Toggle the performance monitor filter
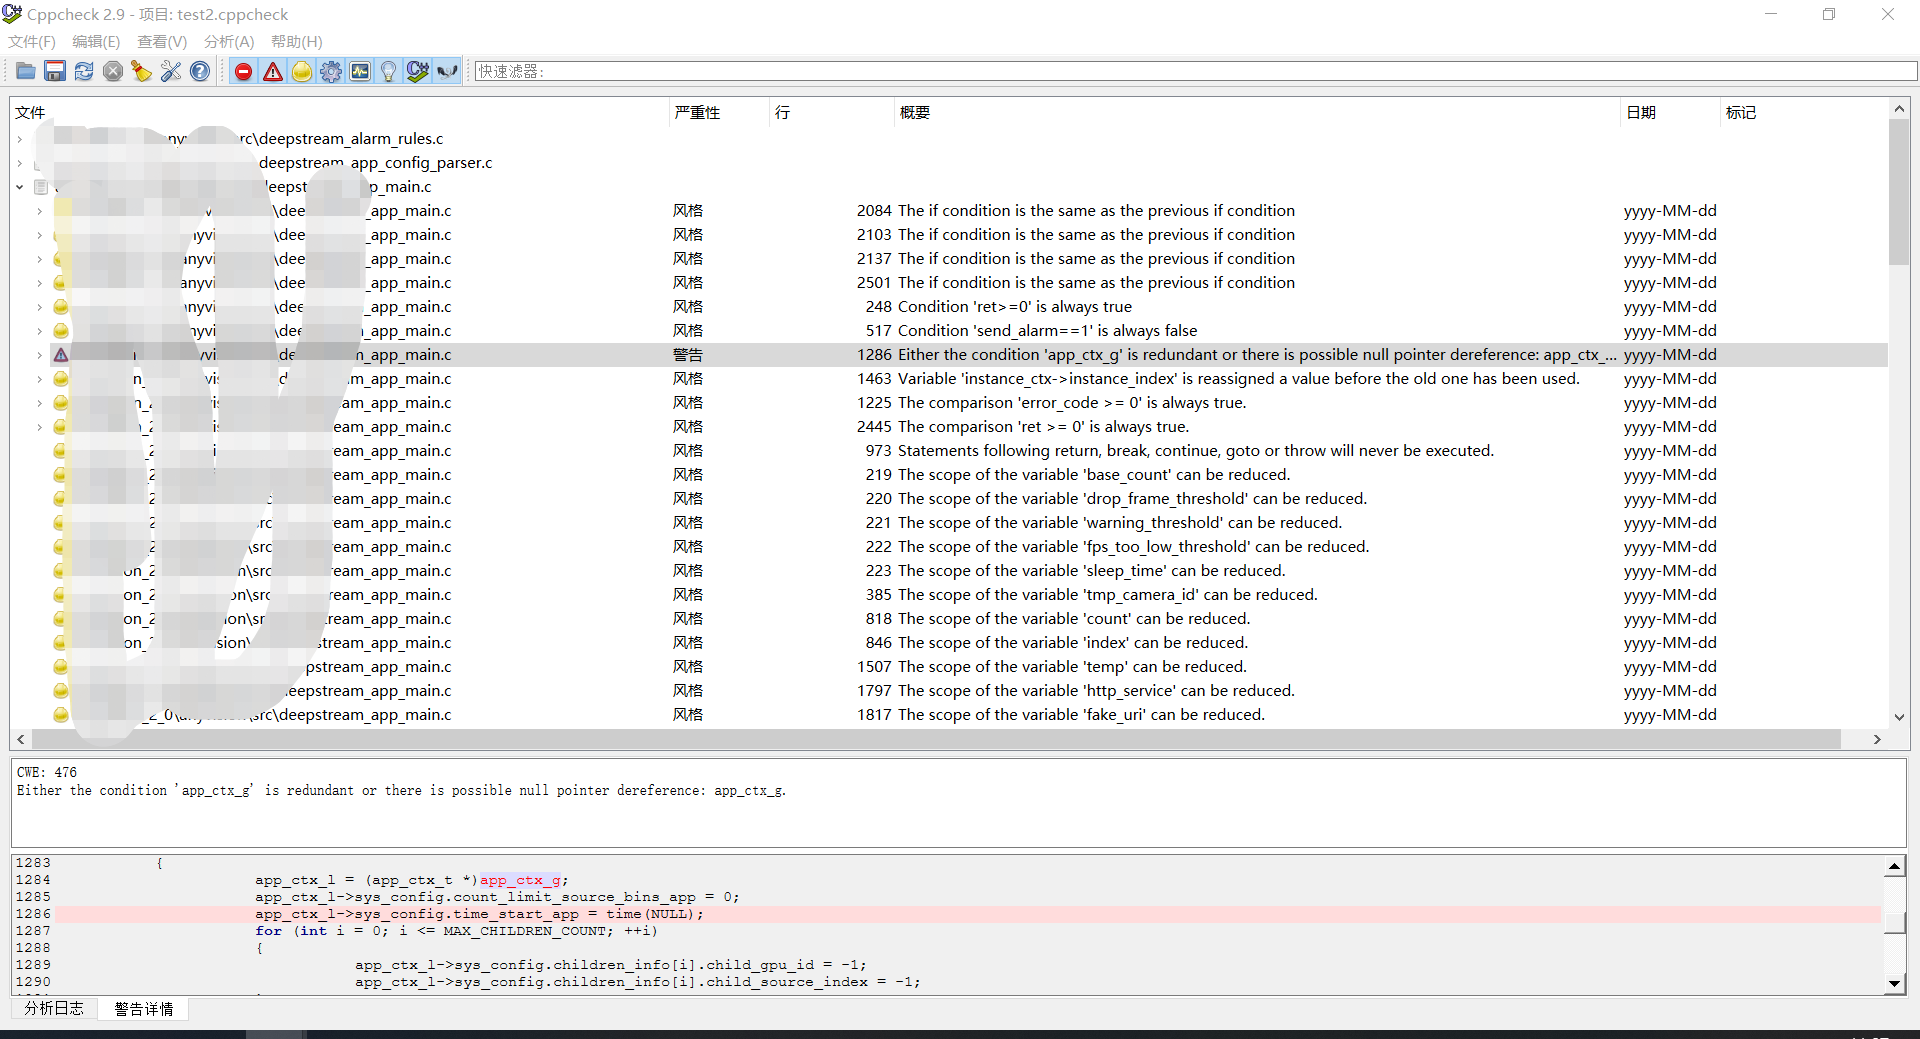1920x1039 pixels. (x=360, y=71)
